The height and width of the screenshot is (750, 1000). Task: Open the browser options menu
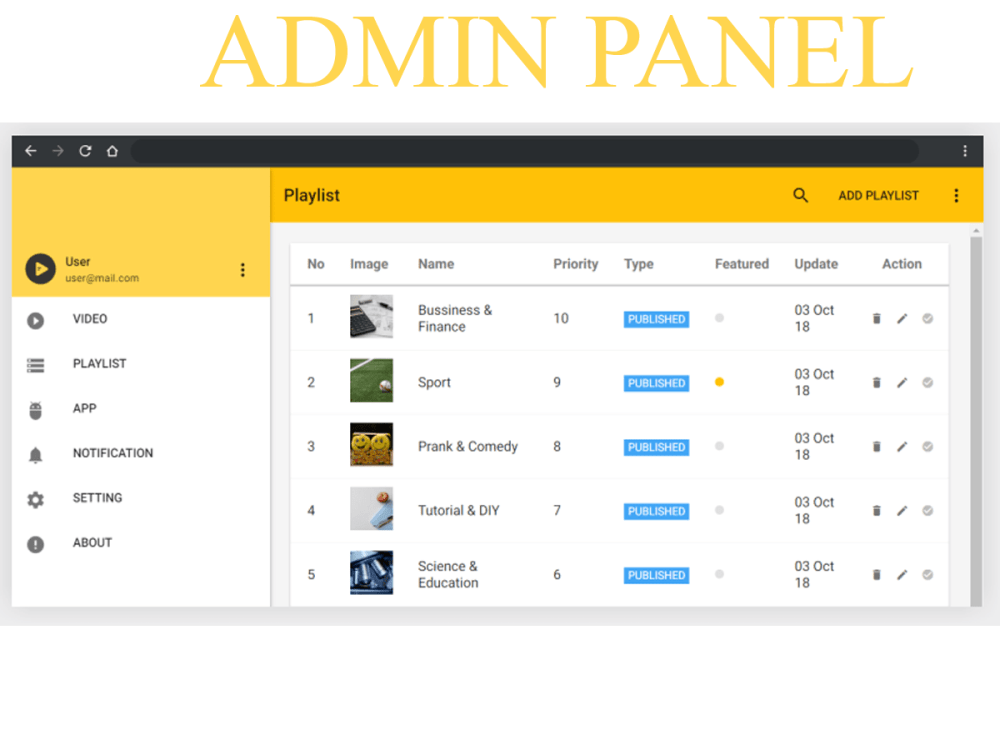click(x=963, y=150)
